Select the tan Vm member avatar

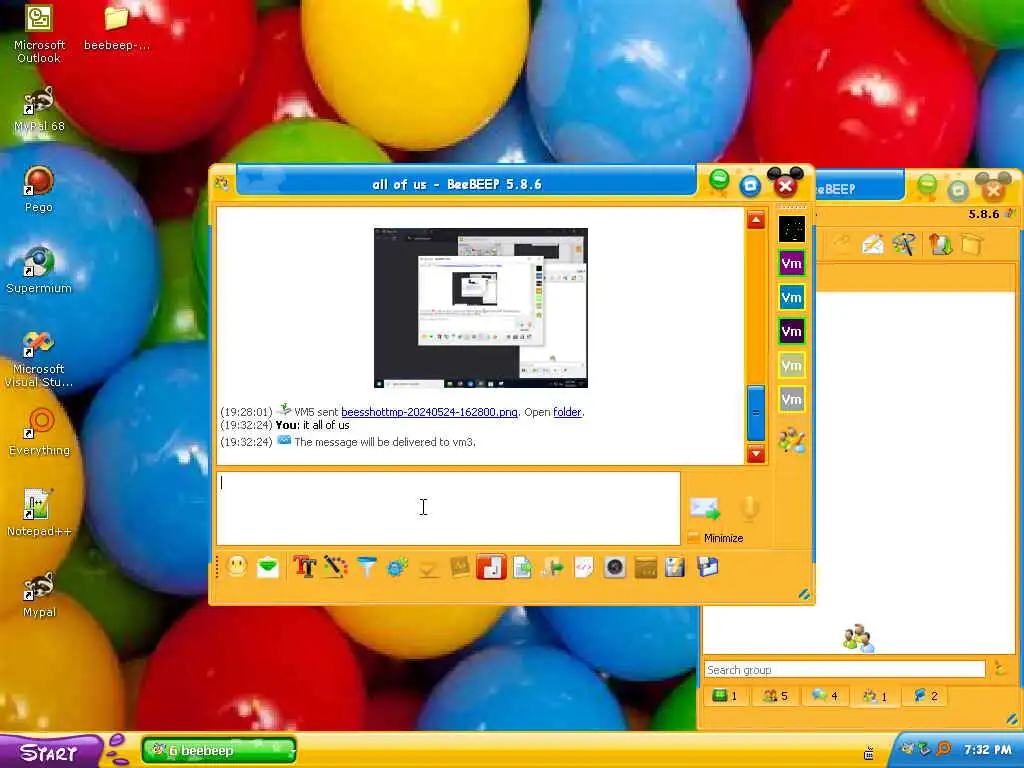coord(792,365)
